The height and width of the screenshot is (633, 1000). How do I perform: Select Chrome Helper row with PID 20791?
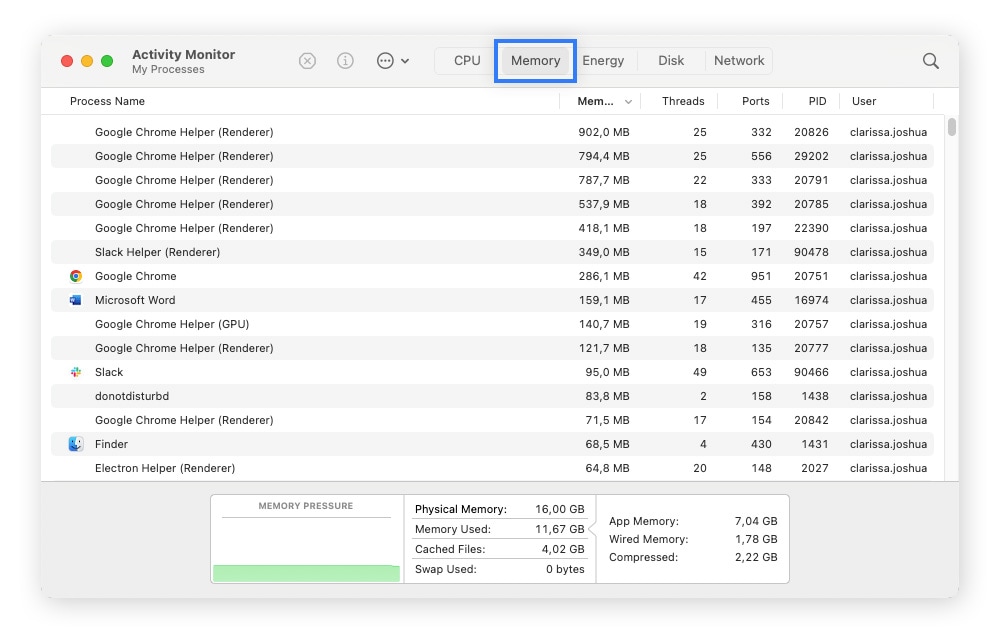click(492, 180)
